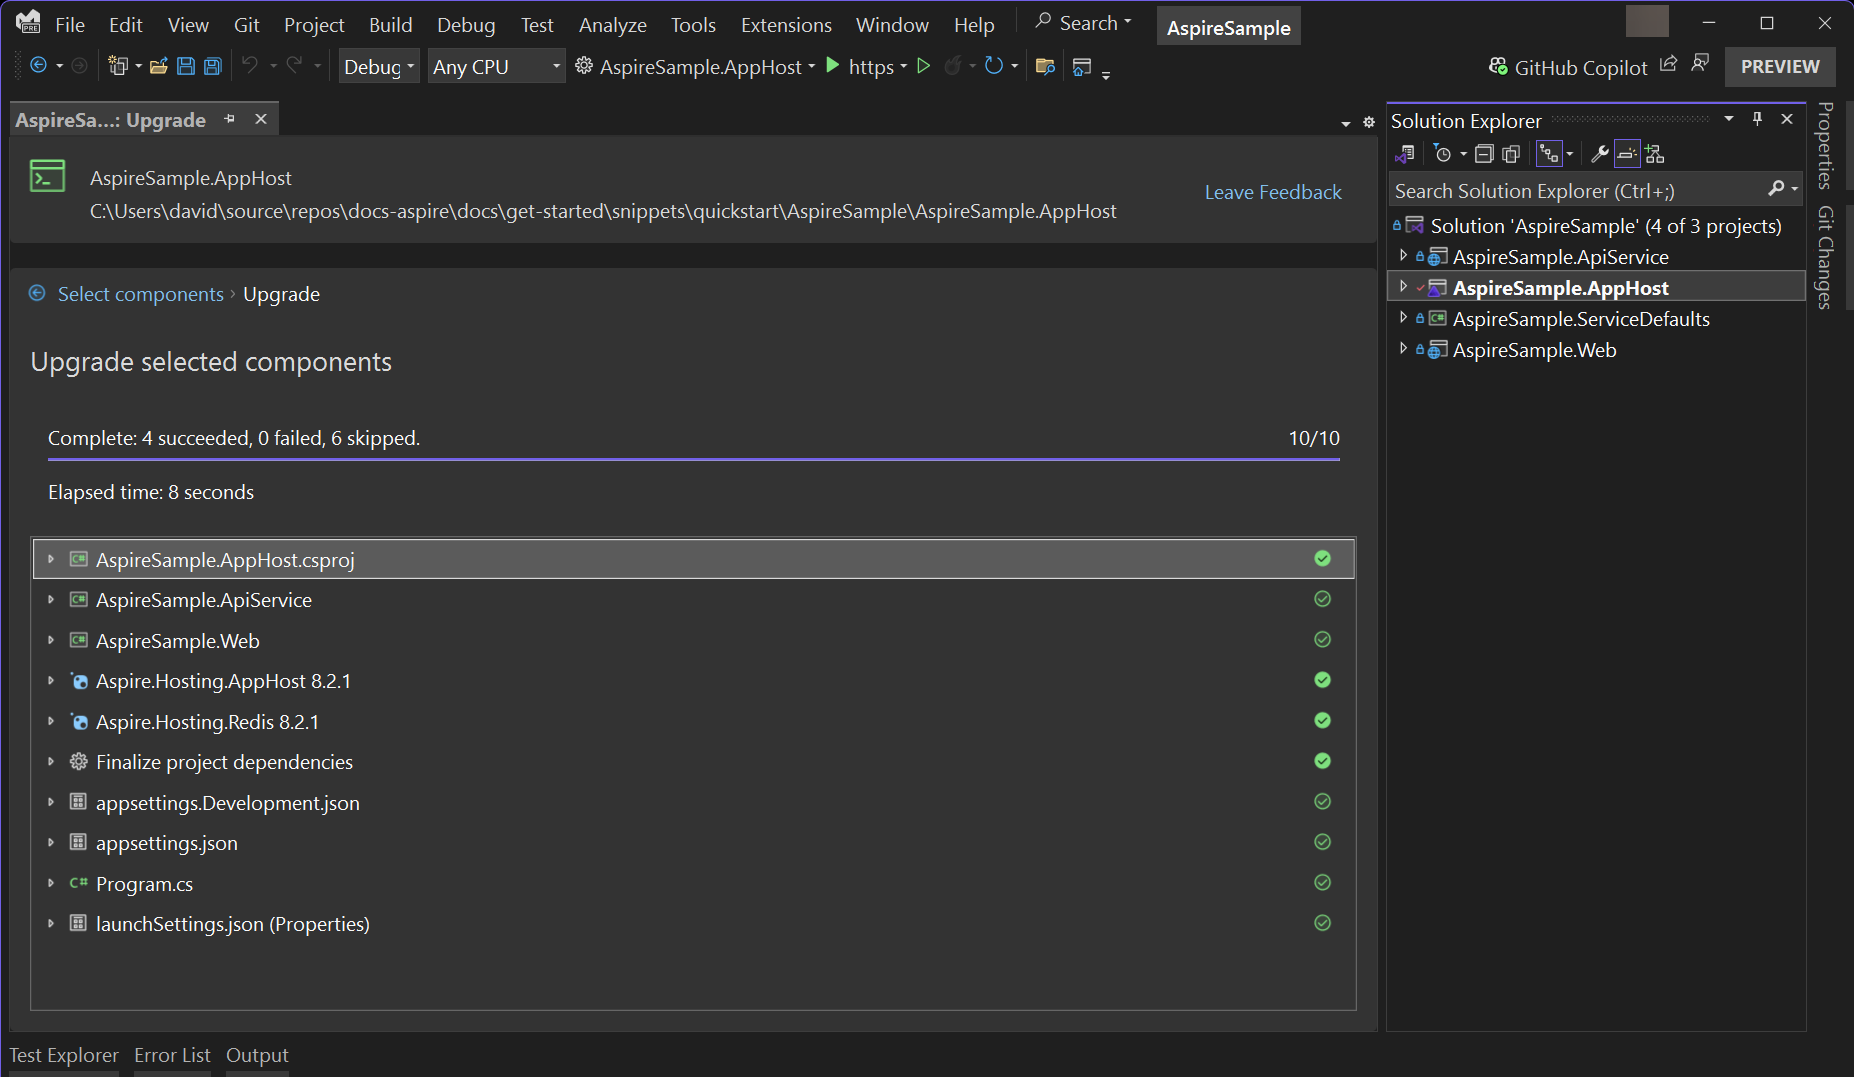This screenshot has width=1854, height=1077.
Task: Switch views icon in Solution Explorer
Action: click(1405, 154)
